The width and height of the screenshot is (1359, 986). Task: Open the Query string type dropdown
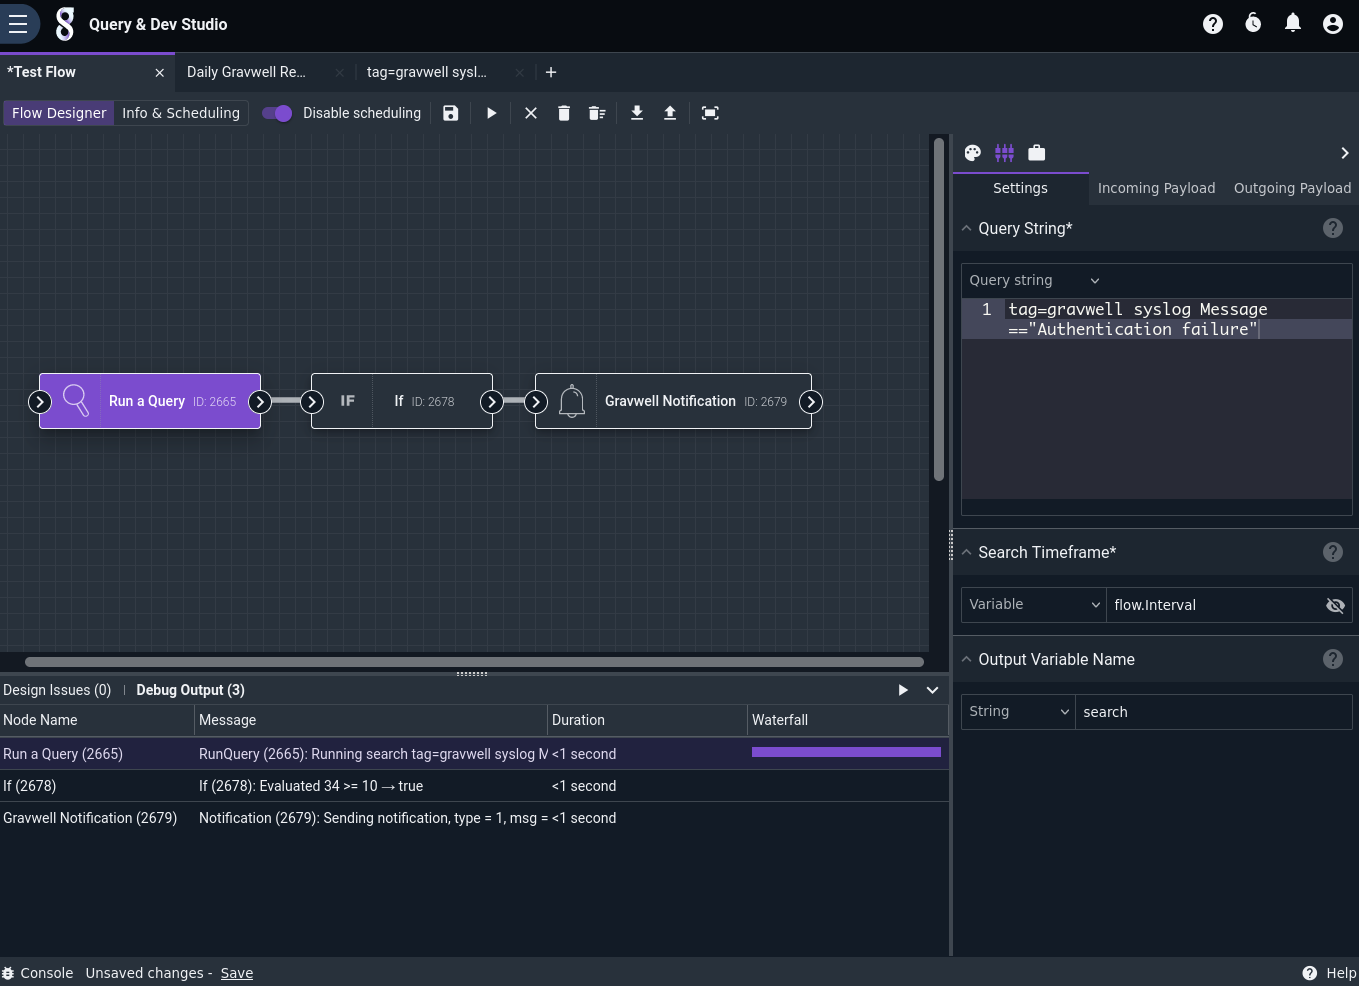click(x=1034, y=281)
